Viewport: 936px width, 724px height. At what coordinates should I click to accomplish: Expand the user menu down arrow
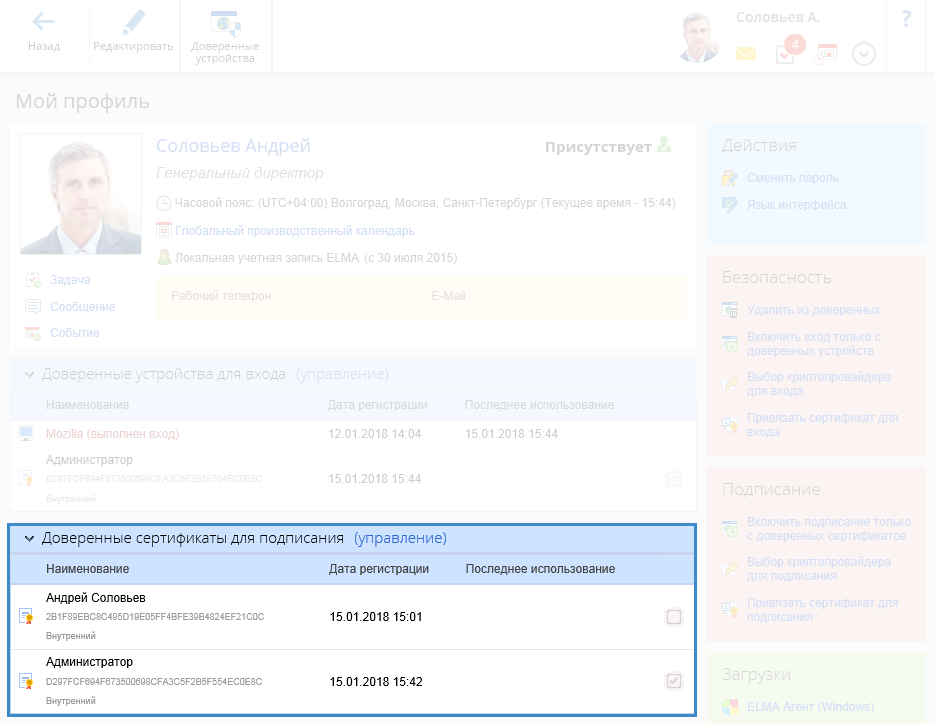864,54
